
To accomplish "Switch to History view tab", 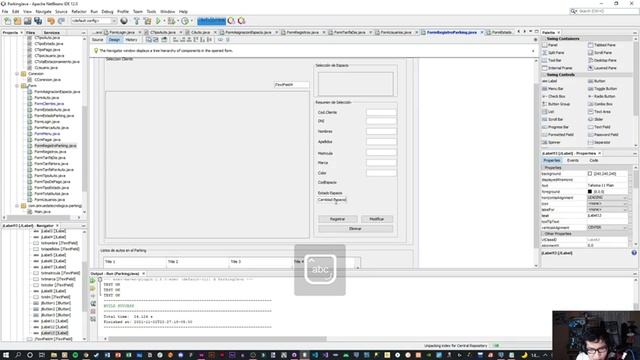I will point(131,40).
